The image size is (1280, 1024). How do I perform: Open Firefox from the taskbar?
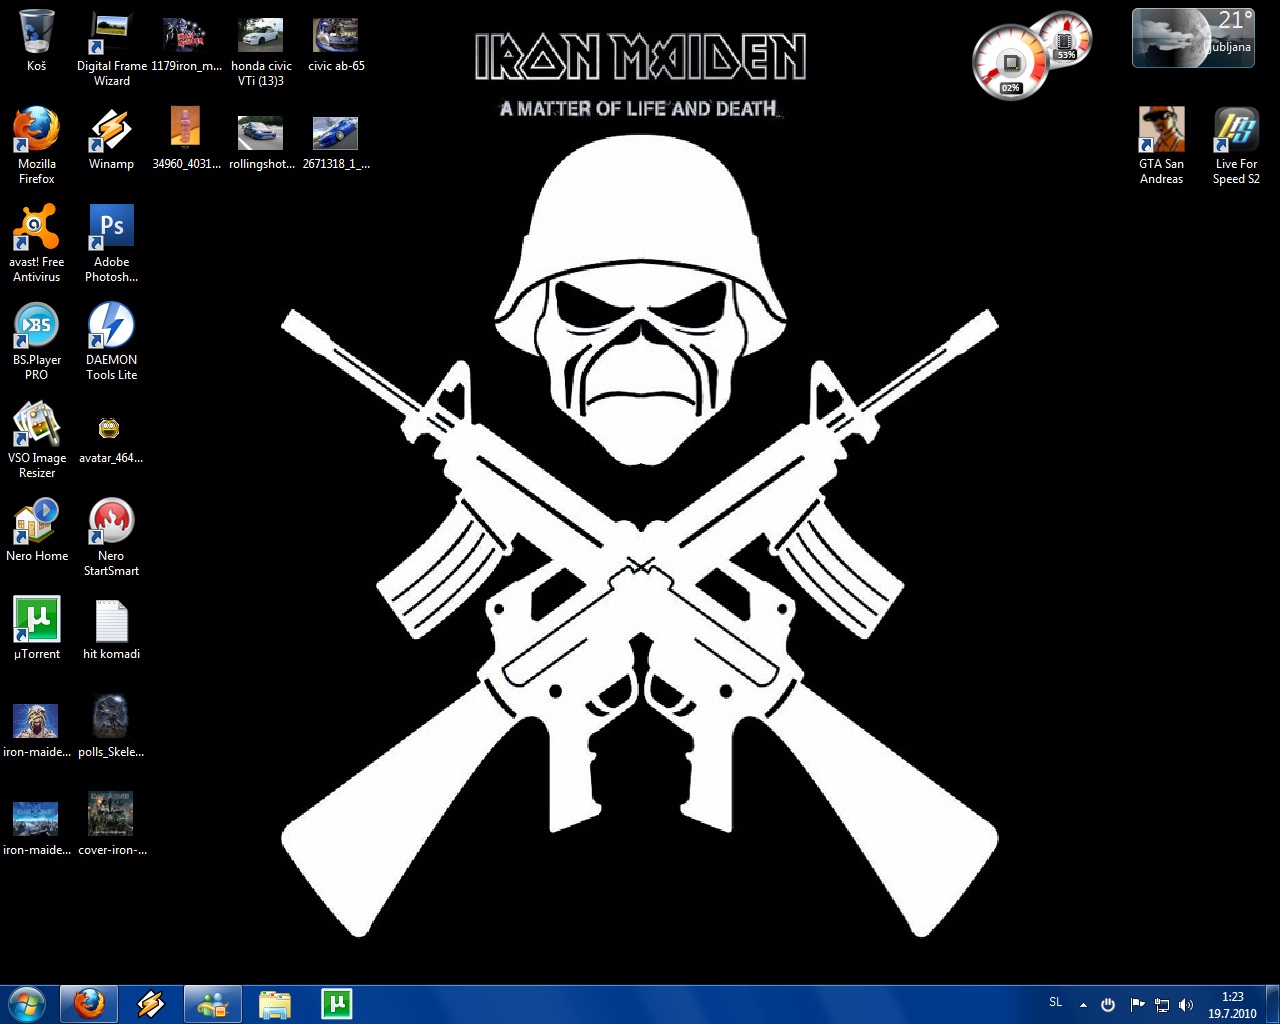pos(89,1003)
